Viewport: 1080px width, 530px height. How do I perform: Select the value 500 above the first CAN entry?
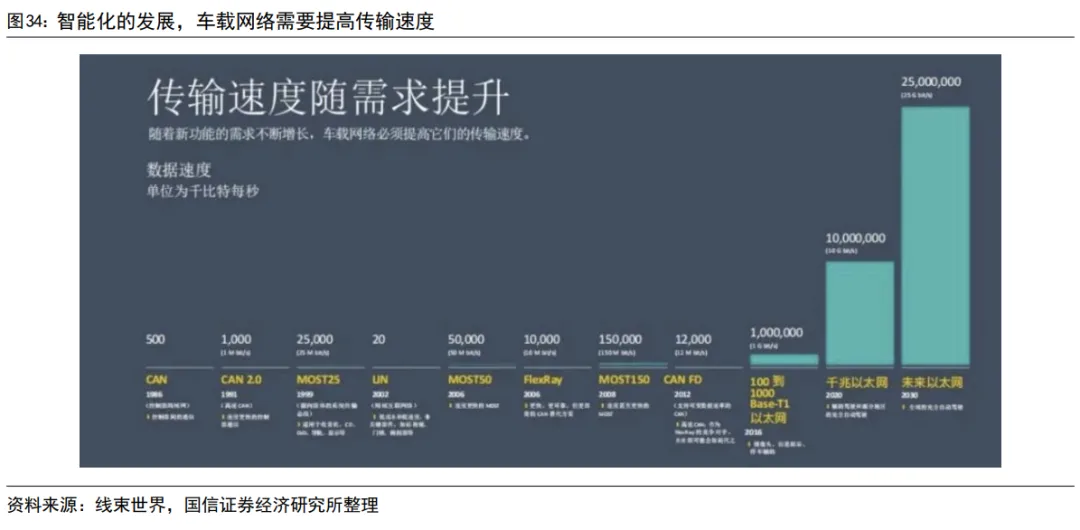[156, 340]
